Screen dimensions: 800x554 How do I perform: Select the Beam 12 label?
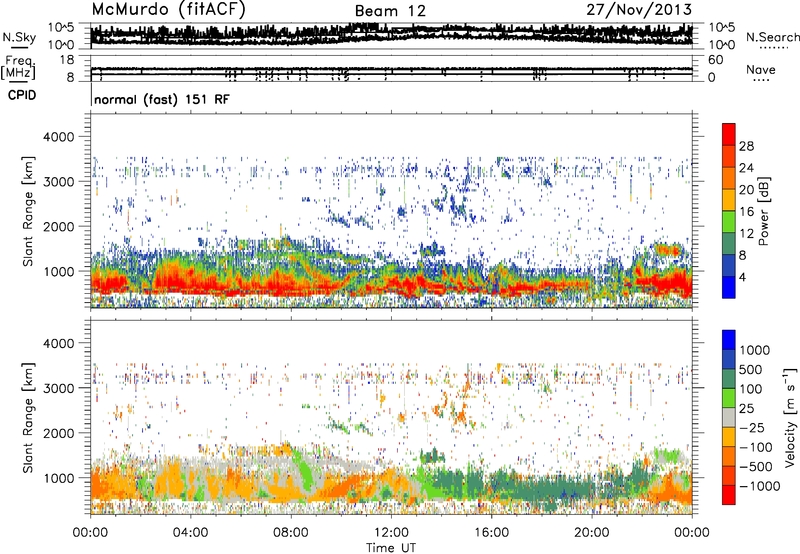390,11
